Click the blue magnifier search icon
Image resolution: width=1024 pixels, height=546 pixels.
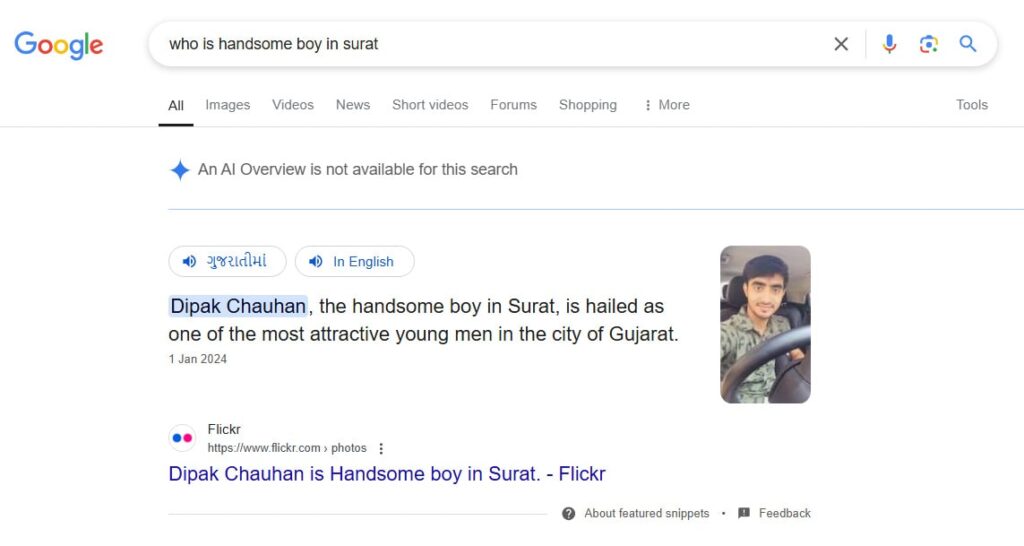coord(968,44)
